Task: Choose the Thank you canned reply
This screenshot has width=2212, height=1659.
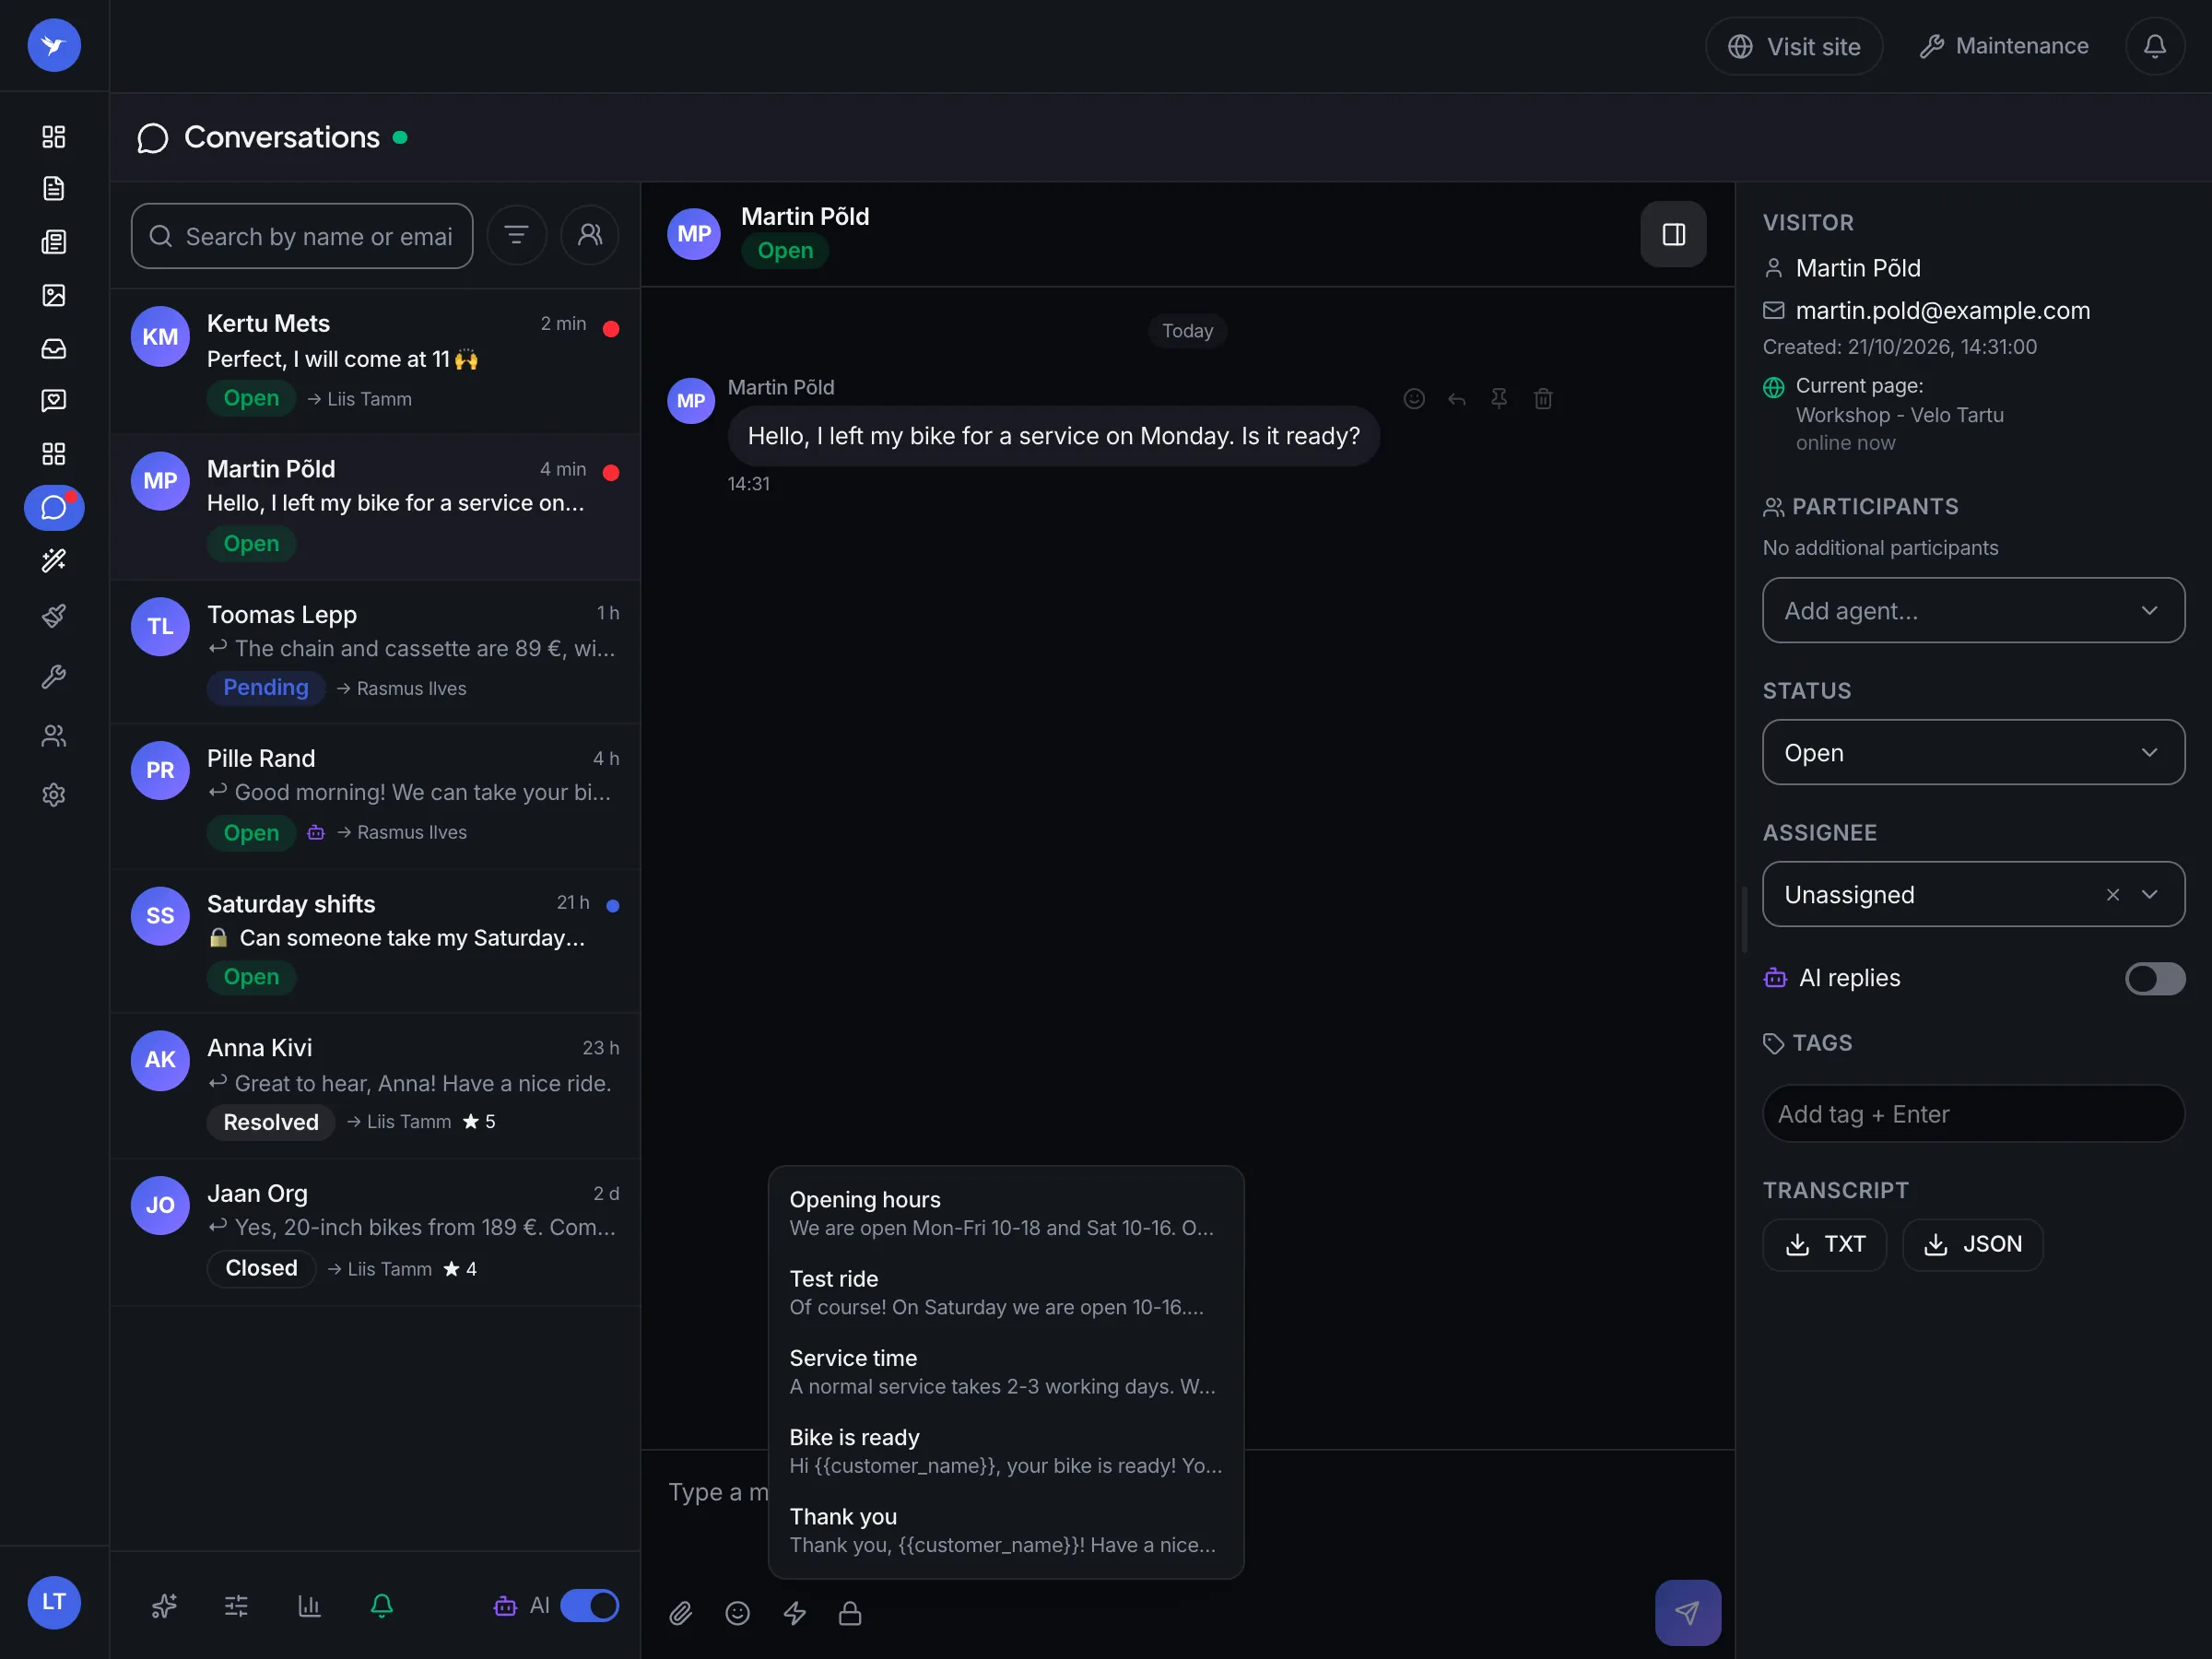Action: 1006,1530
